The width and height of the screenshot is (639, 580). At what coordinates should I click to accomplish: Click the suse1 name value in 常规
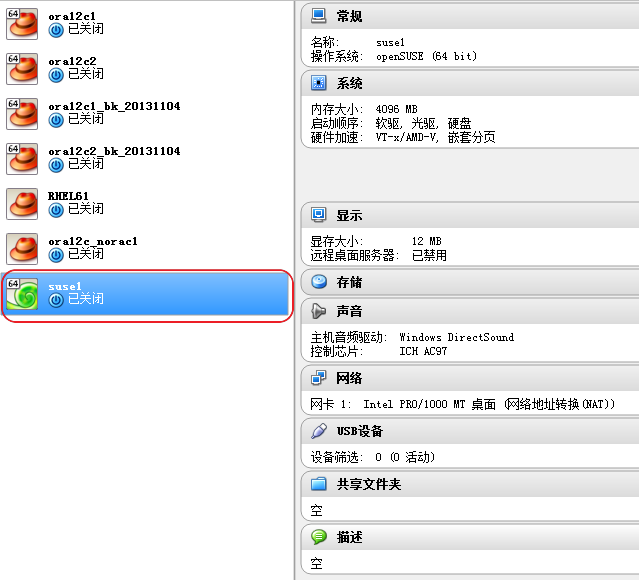click(x=390, y=42)
